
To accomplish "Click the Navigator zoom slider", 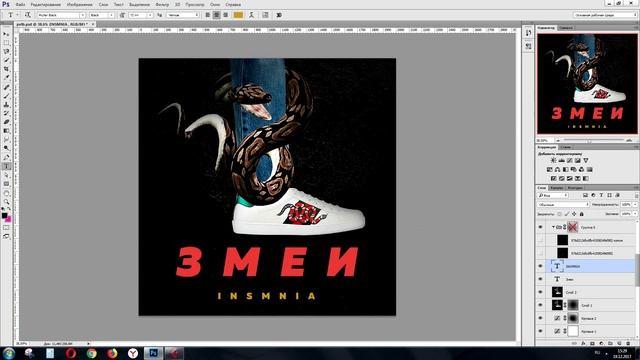I will tap(590, 140).
